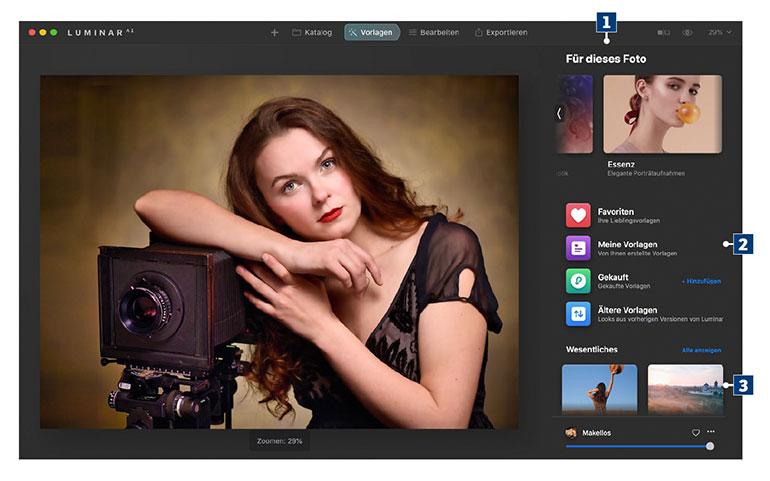The image size is (770, 481).
Task: Toggle the eye preview icon
Action: point(688,32)
